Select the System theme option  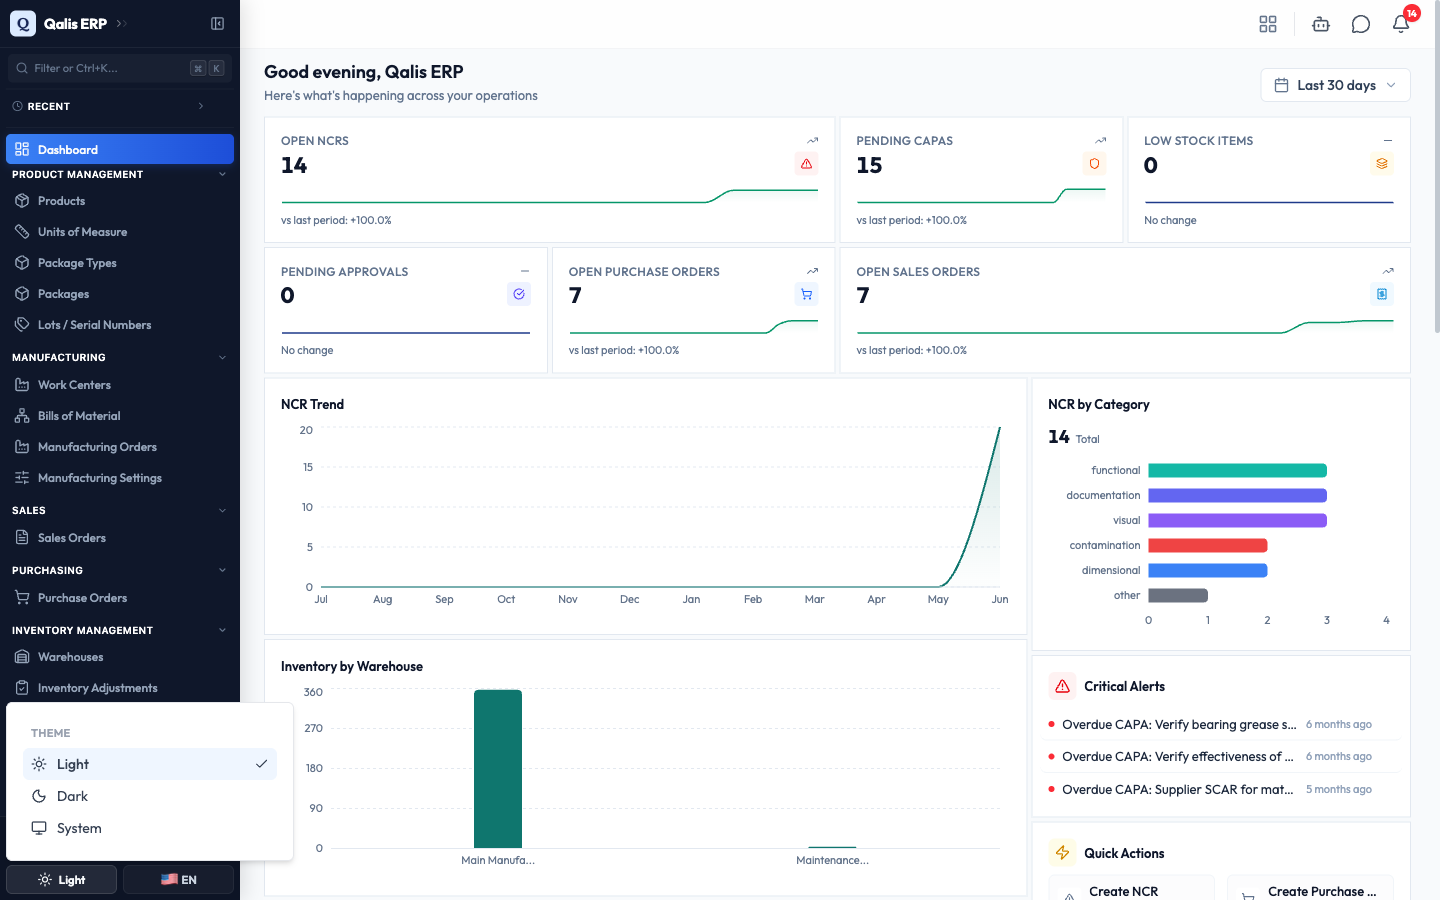(x=150, y=828)
